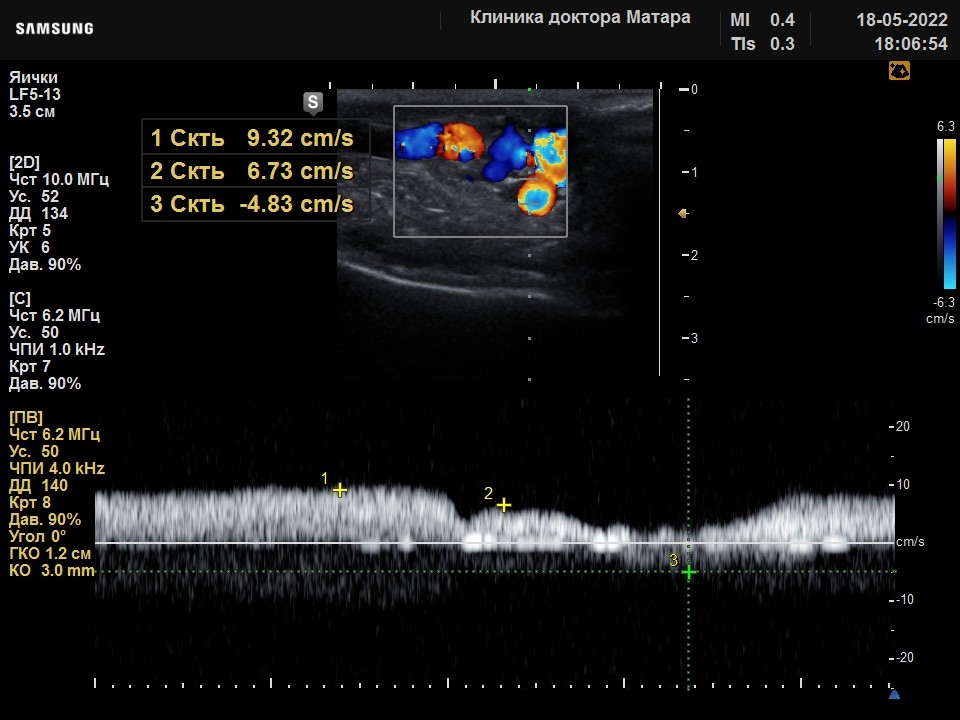Click the color Doppler velocity scale bar
The height and width of the screenshot is (720, 960).
[948, 214]
